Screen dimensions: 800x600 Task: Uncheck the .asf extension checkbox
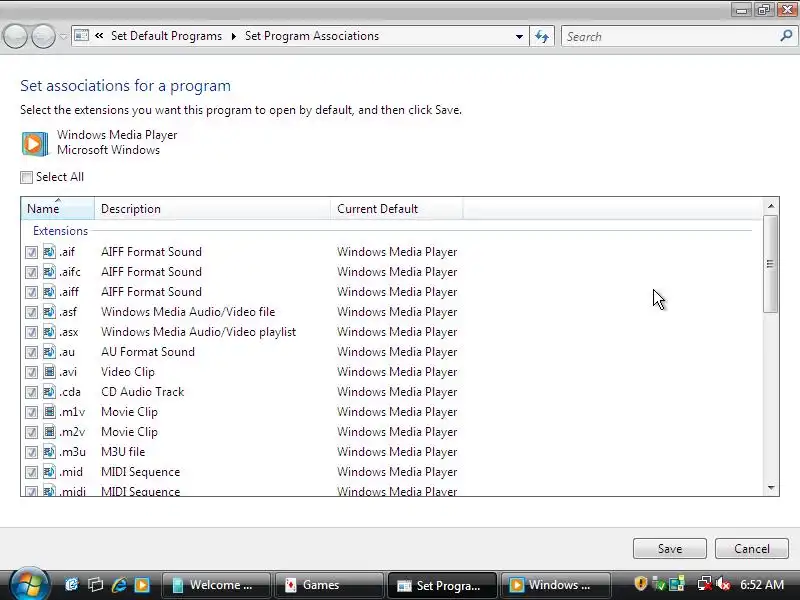(31, 312)
